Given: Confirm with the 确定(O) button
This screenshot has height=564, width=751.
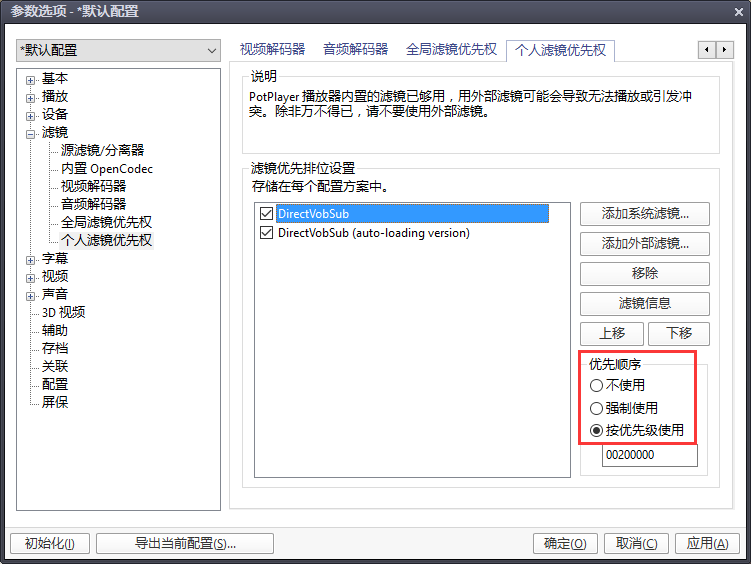Looking at the screenshot, I should tap(565, 544).
